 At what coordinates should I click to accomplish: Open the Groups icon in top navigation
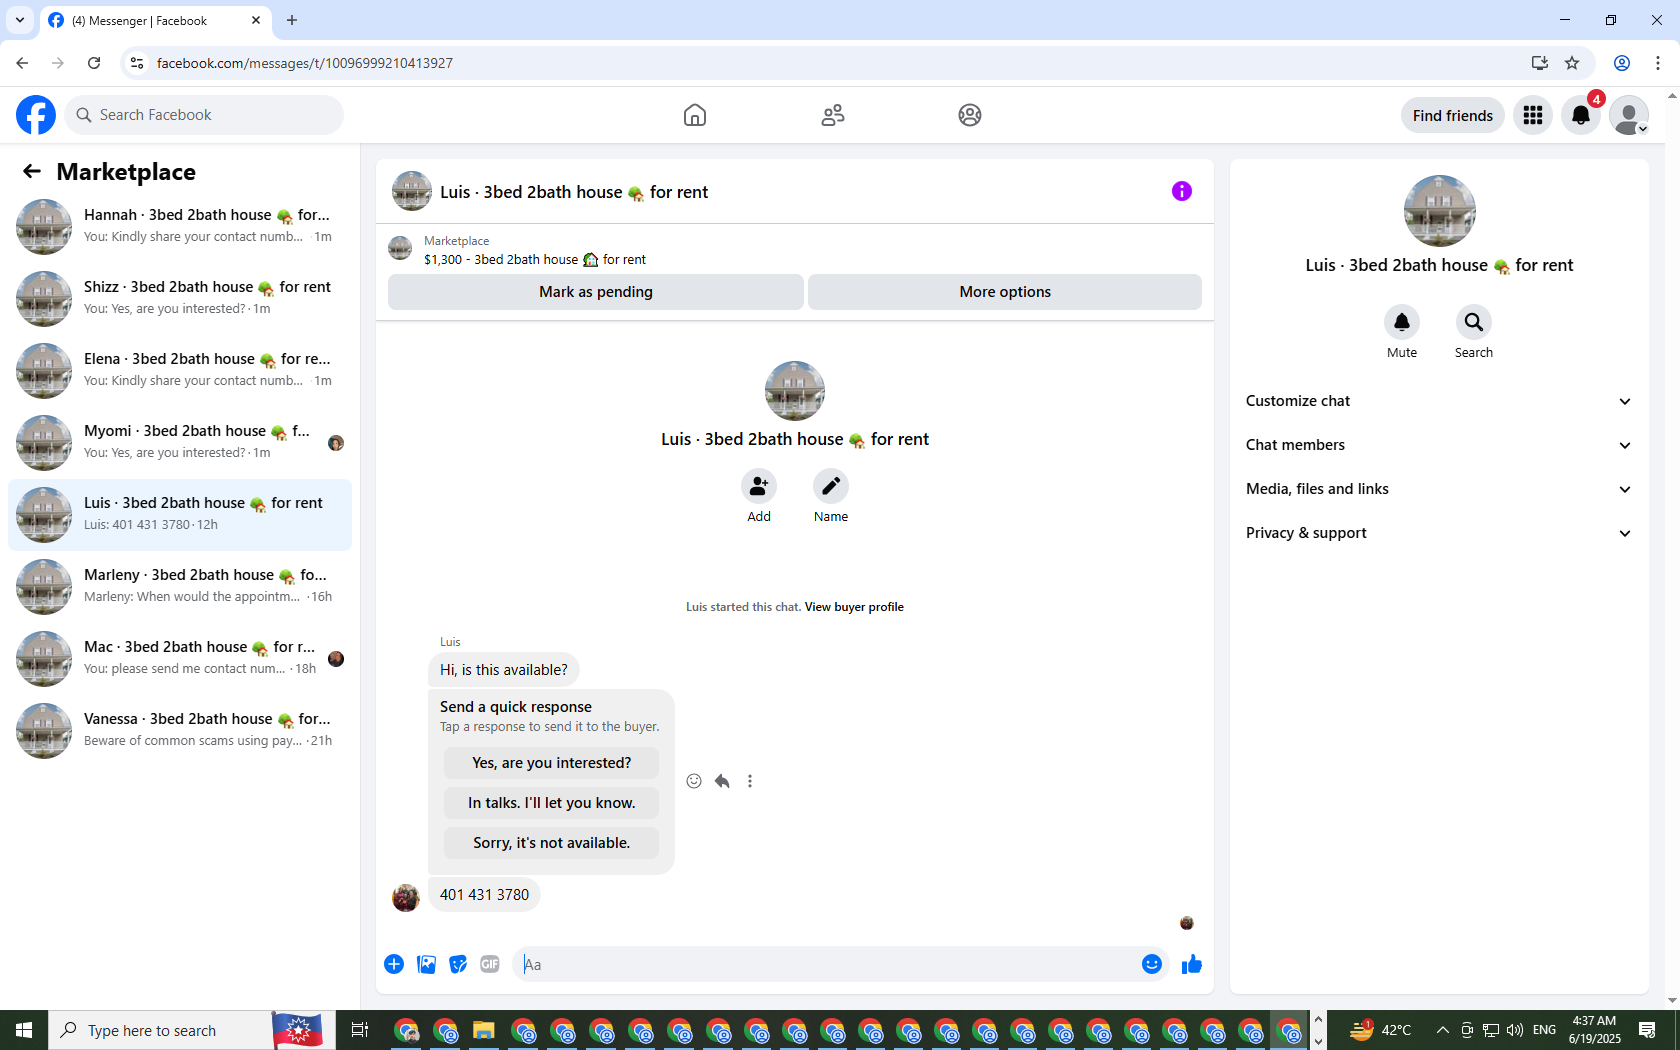click(970, 115)
